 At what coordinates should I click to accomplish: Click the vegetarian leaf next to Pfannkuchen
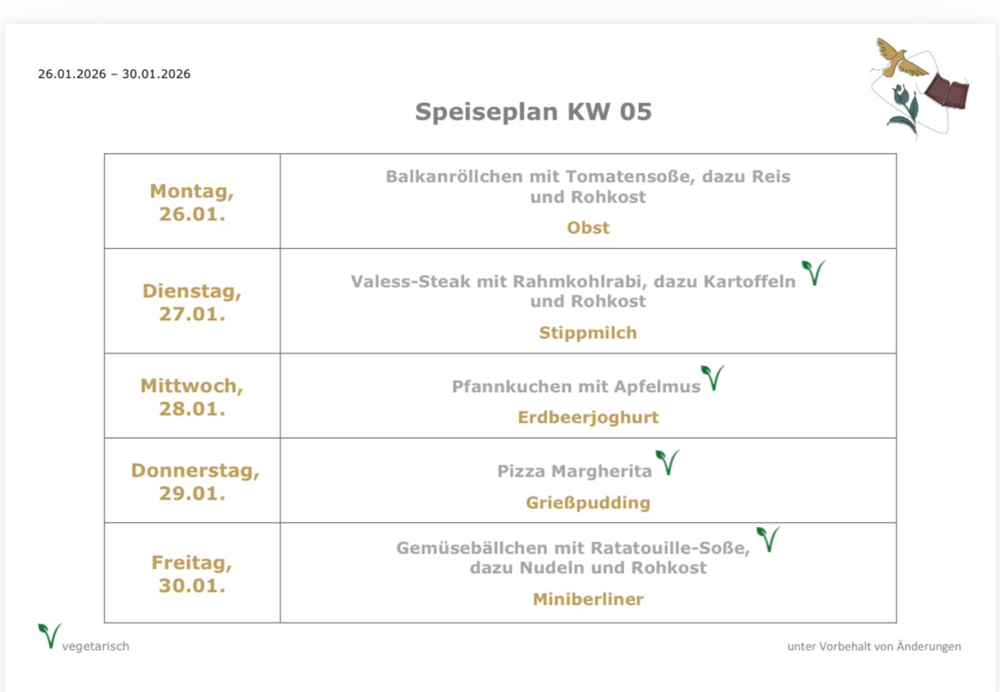712,378
